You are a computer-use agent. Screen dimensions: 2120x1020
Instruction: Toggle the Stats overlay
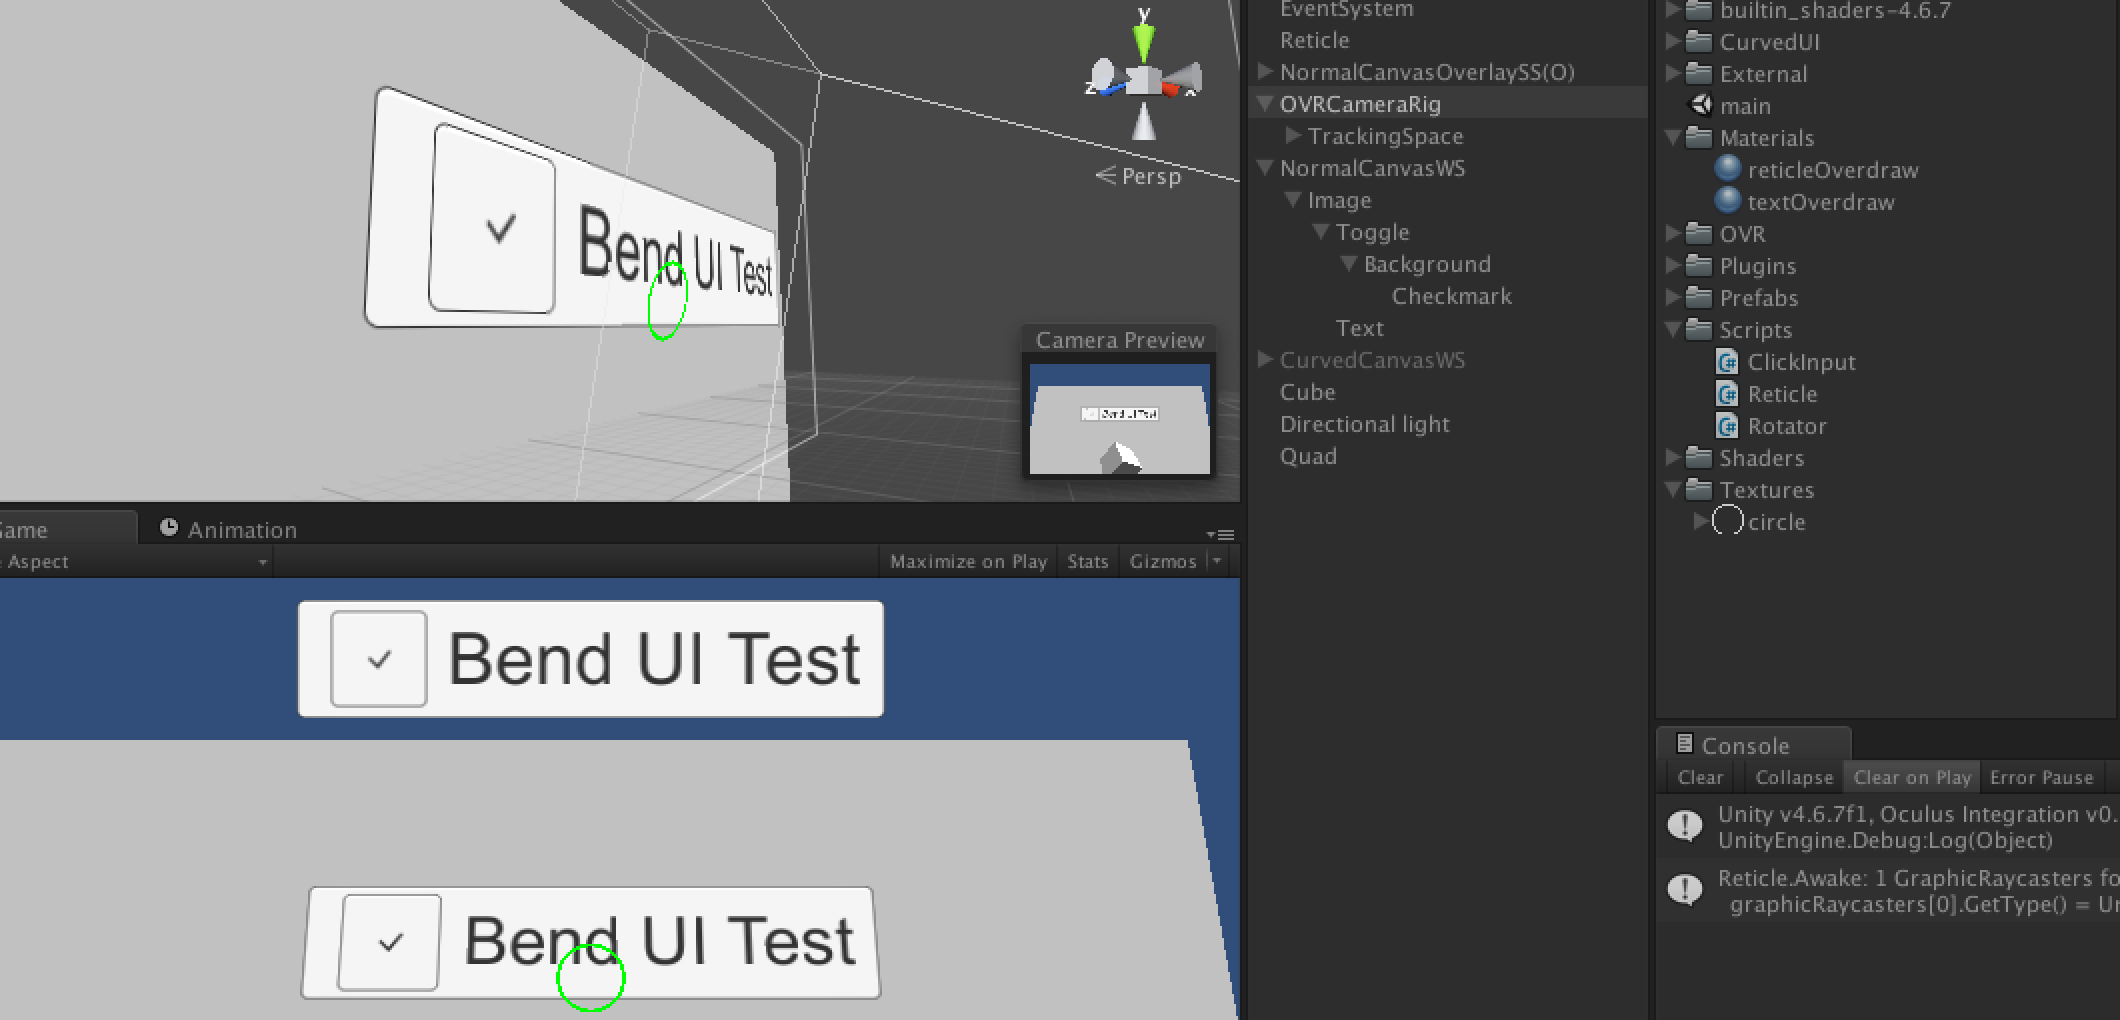(x=1088, y=562)
